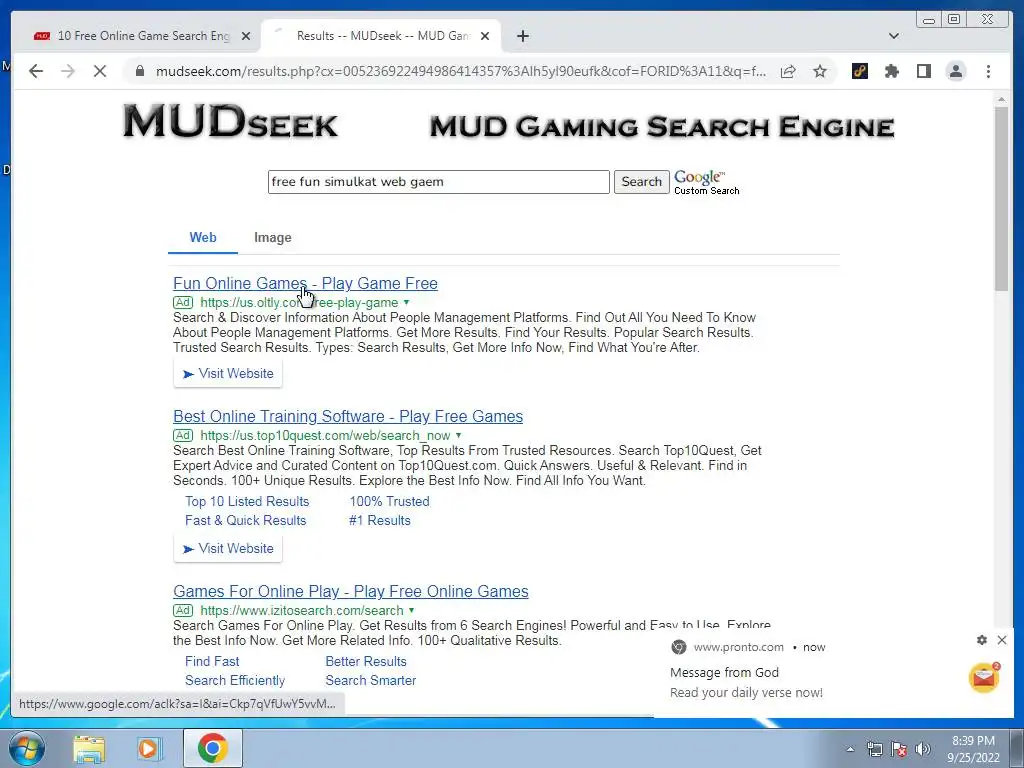The height and width of the screenshot is (768, 1024).
Task: Open 'Games For Online Play' result link
Action: click(x=351, y=591)
